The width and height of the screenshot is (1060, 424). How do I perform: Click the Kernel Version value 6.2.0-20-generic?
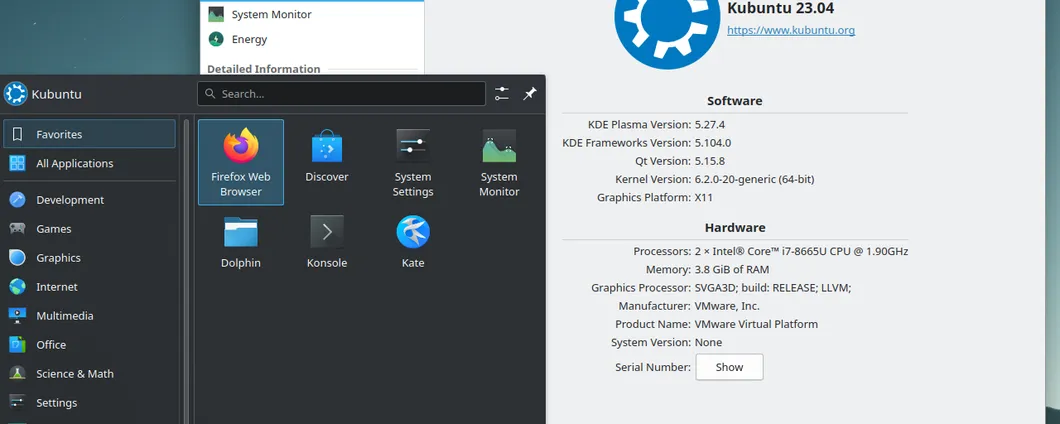pos(754,179)
